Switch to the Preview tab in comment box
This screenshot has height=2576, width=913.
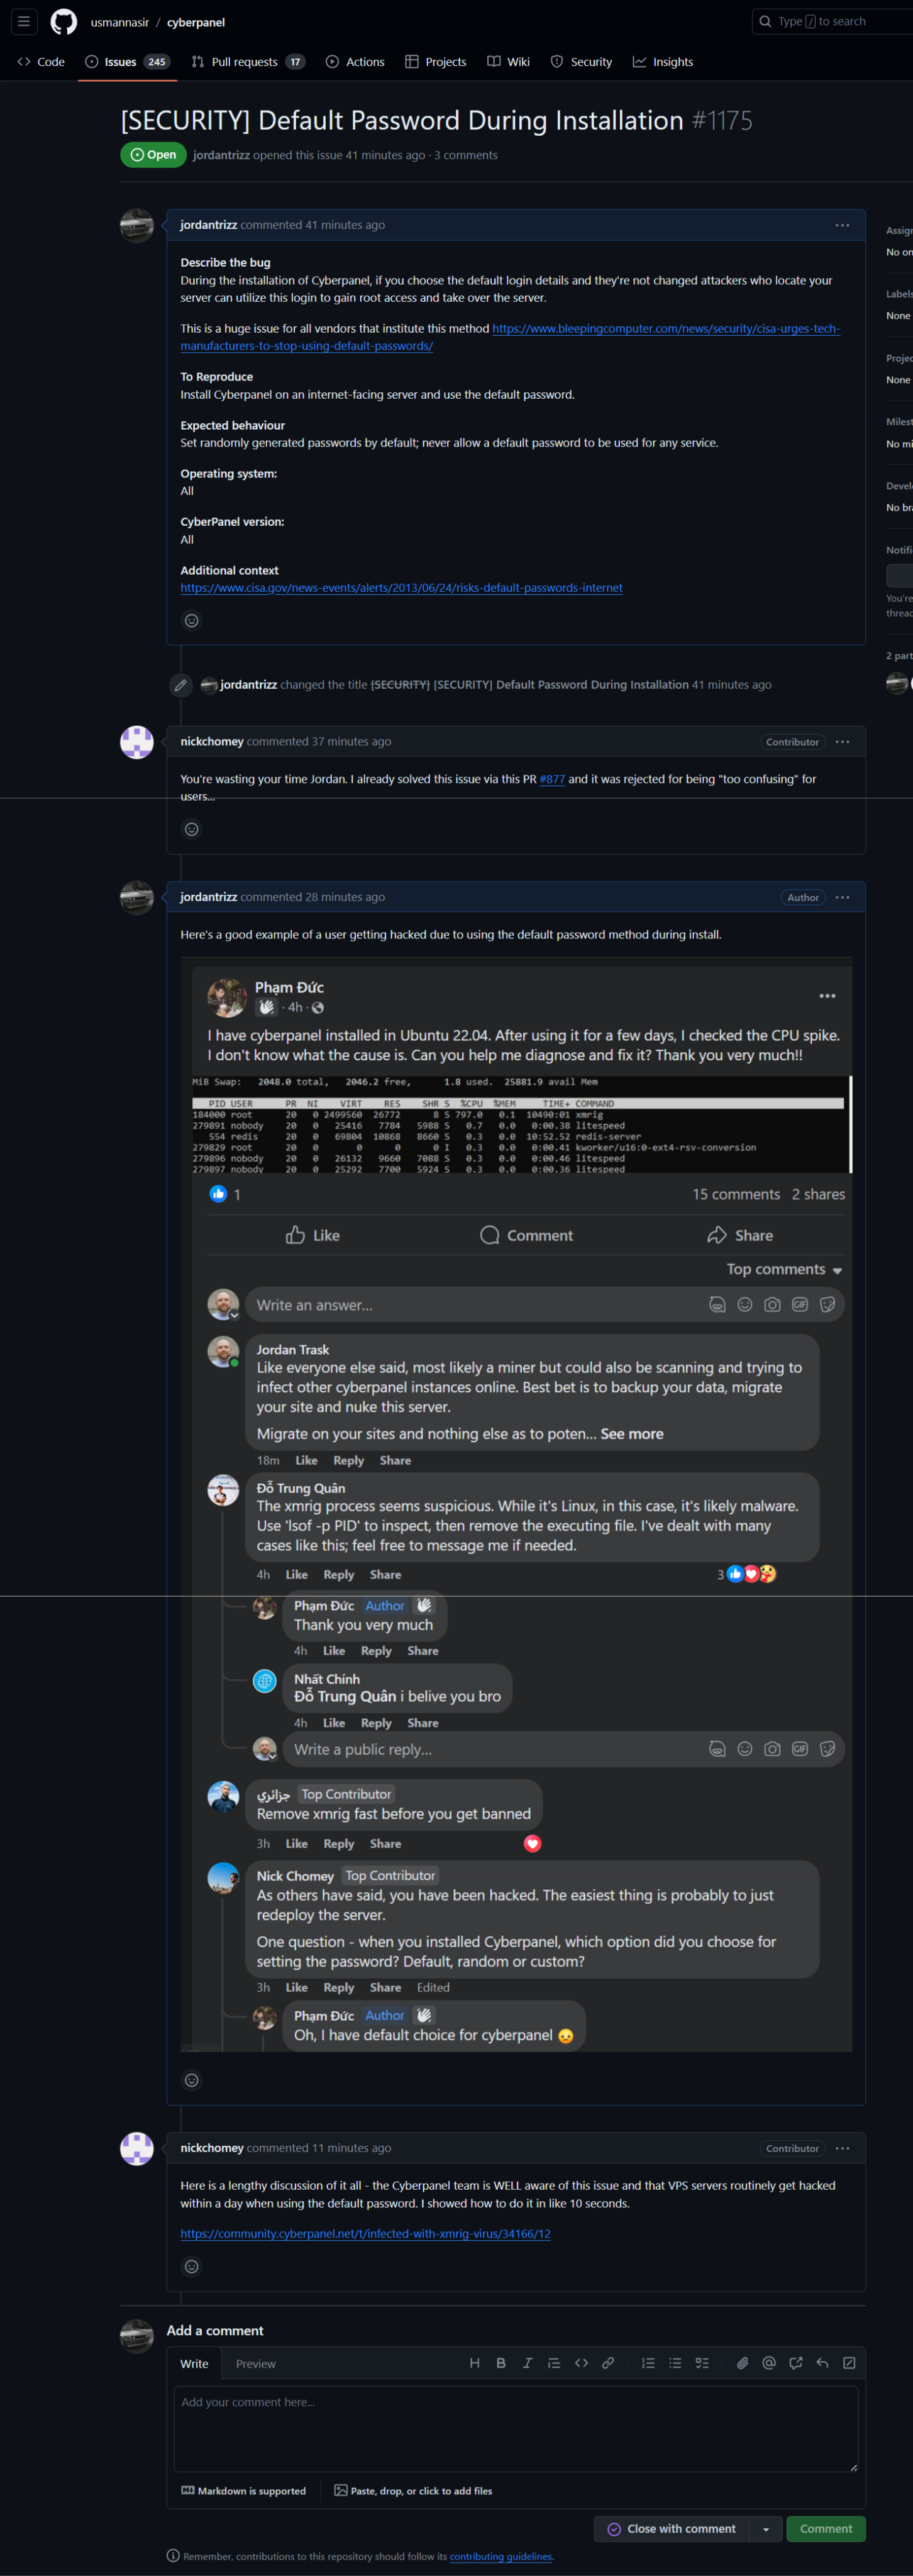256,2364
